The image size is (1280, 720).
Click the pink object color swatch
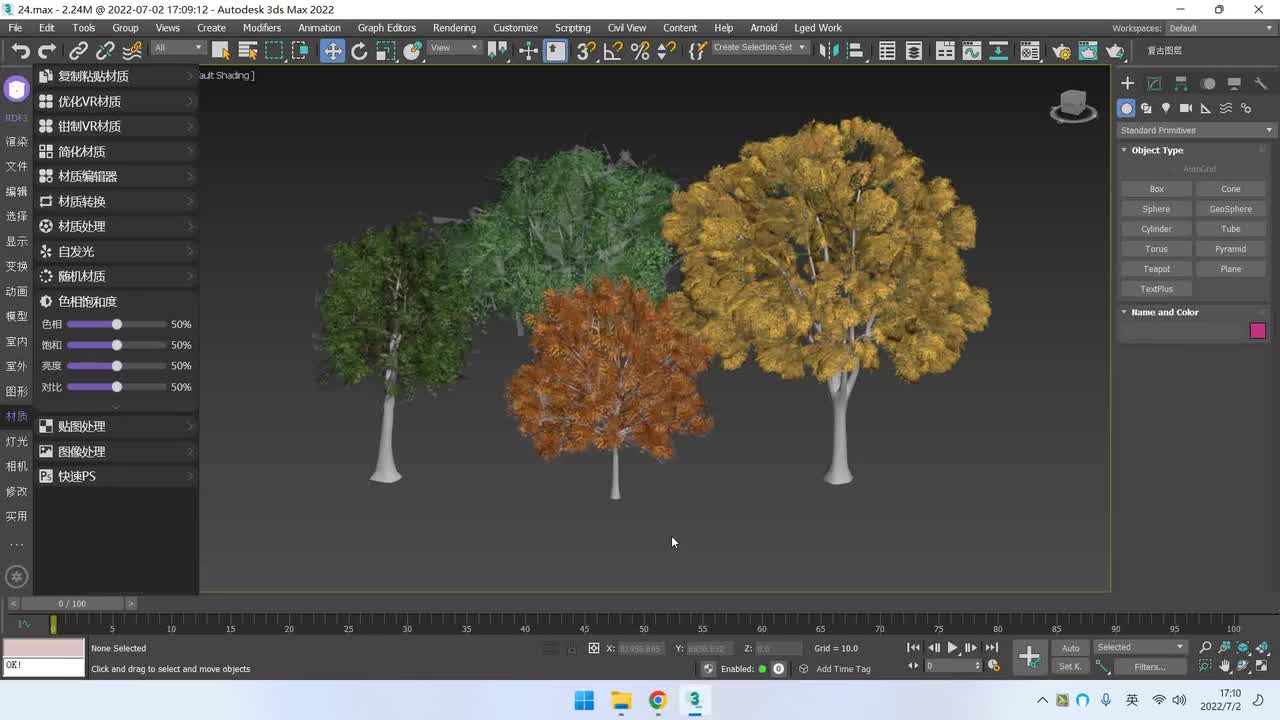(1257, 331)
